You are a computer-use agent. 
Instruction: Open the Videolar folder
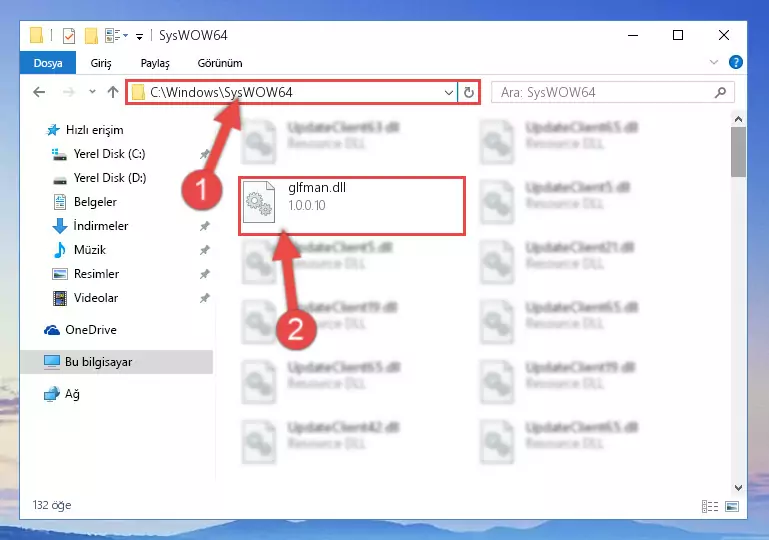pyautogui.click(x=96, y=298)
